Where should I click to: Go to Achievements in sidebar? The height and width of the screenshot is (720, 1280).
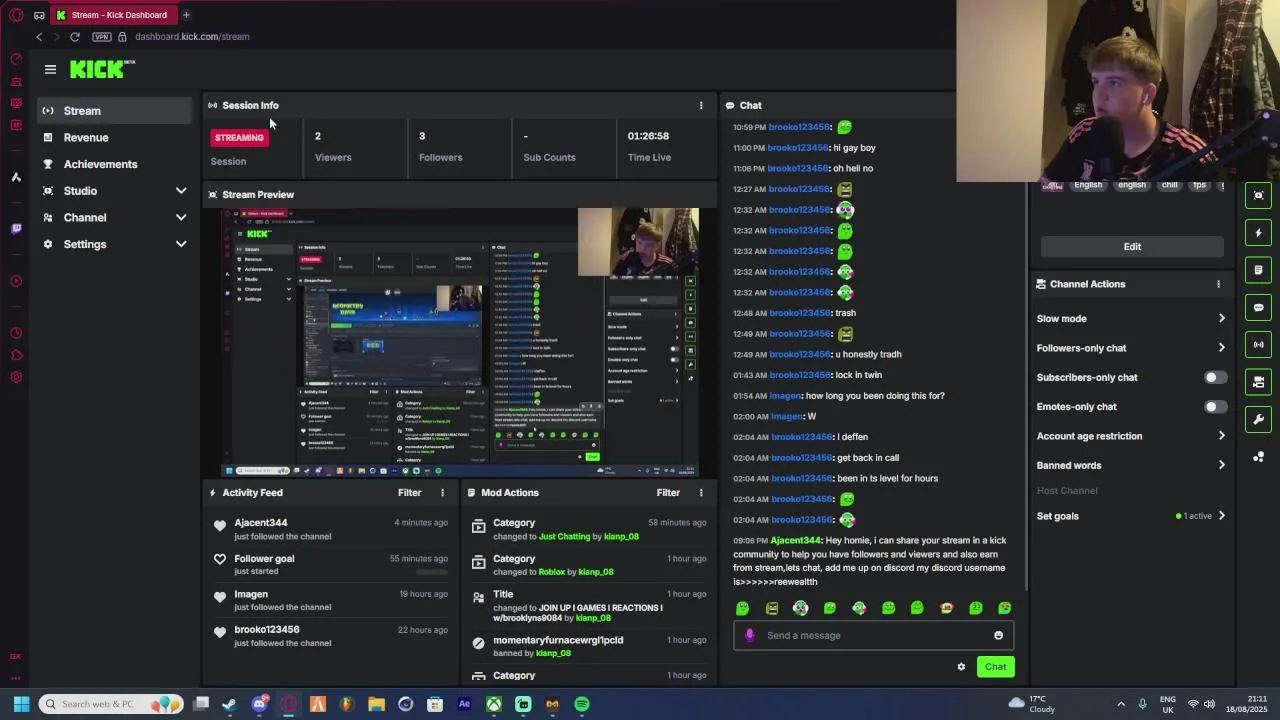115,164
